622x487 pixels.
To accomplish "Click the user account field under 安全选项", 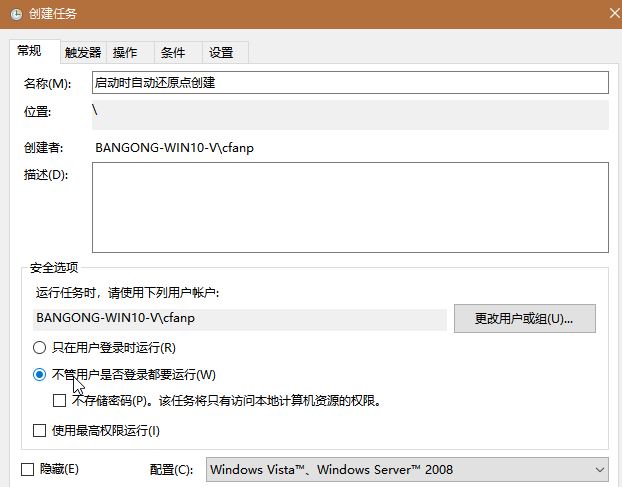I will point(240,319).
